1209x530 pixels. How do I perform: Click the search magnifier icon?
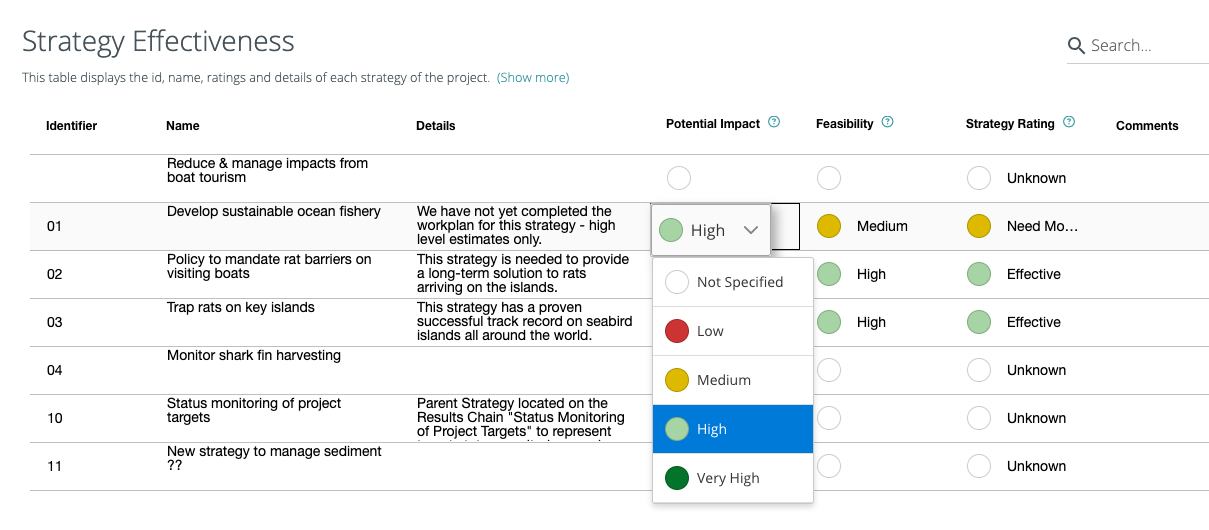pos(1076,45)
